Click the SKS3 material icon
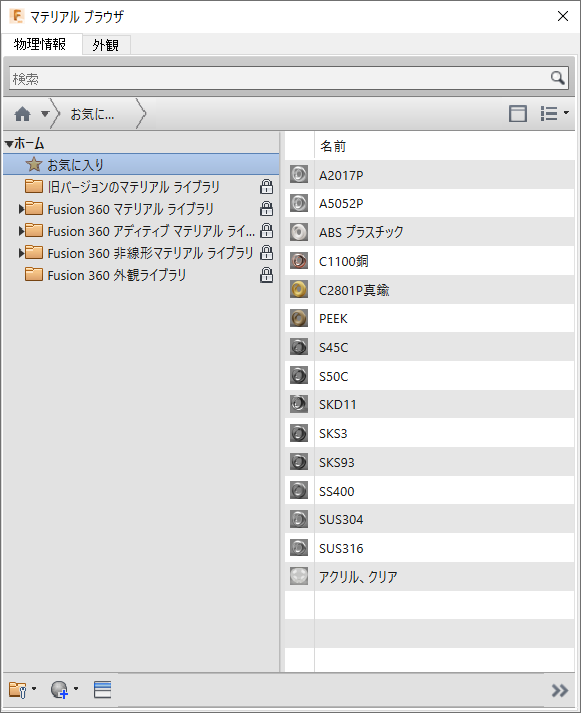 (299, 433)
